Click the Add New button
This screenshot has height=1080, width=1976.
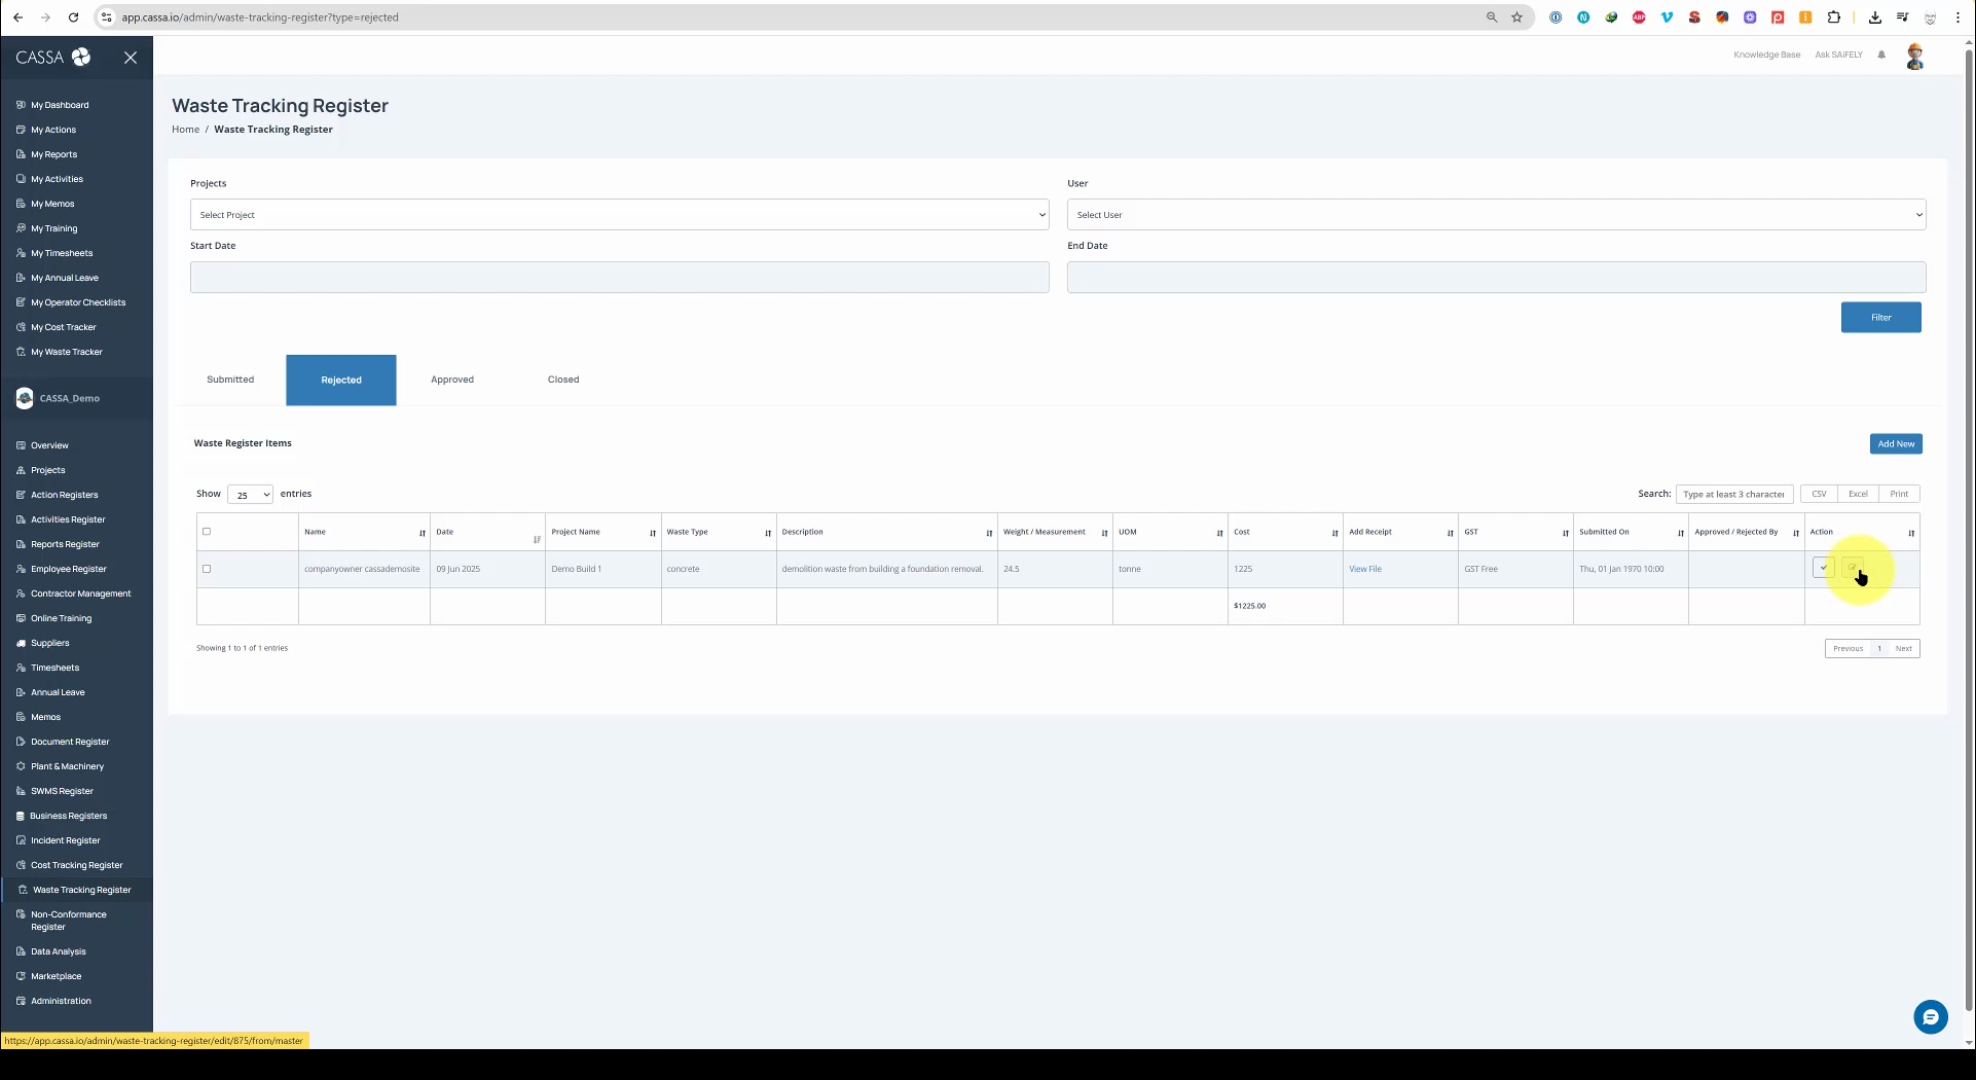pyautogui.click(x=1895, y=444)
